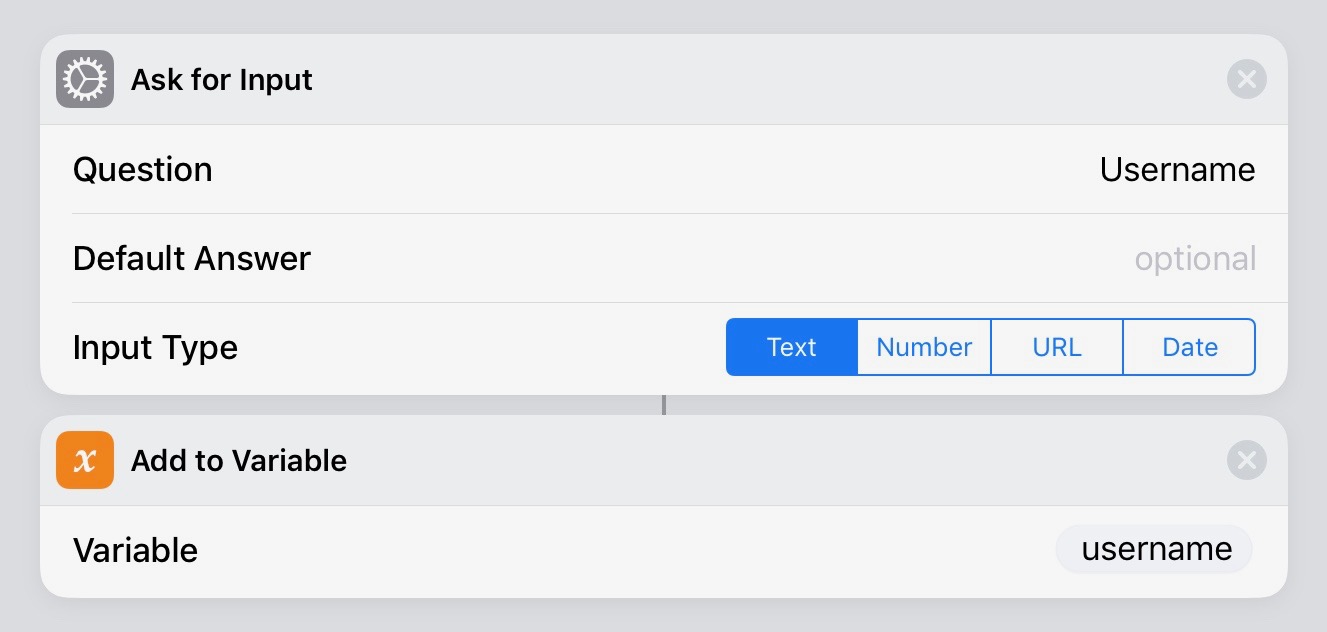Click the empty gray background below the actions
The image size is (1327, 632).
663,616
